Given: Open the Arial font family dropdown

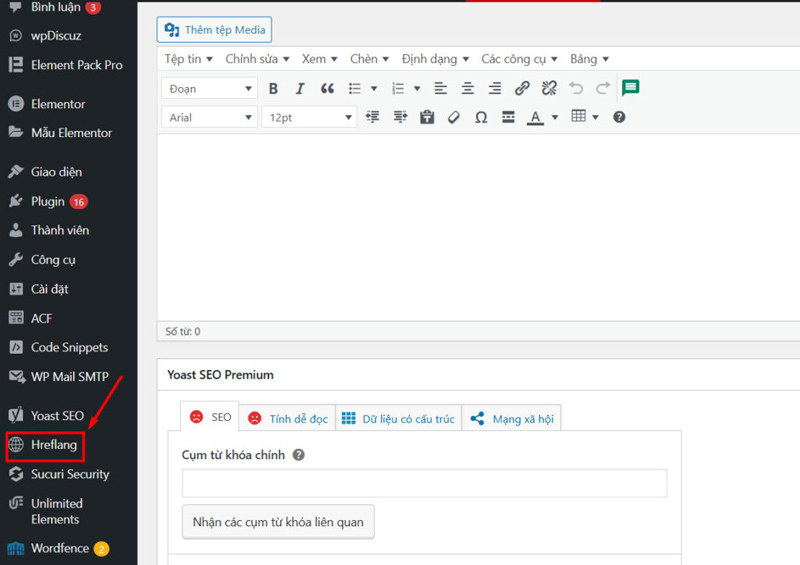Looking at the screenshot, I should [209, 117].
